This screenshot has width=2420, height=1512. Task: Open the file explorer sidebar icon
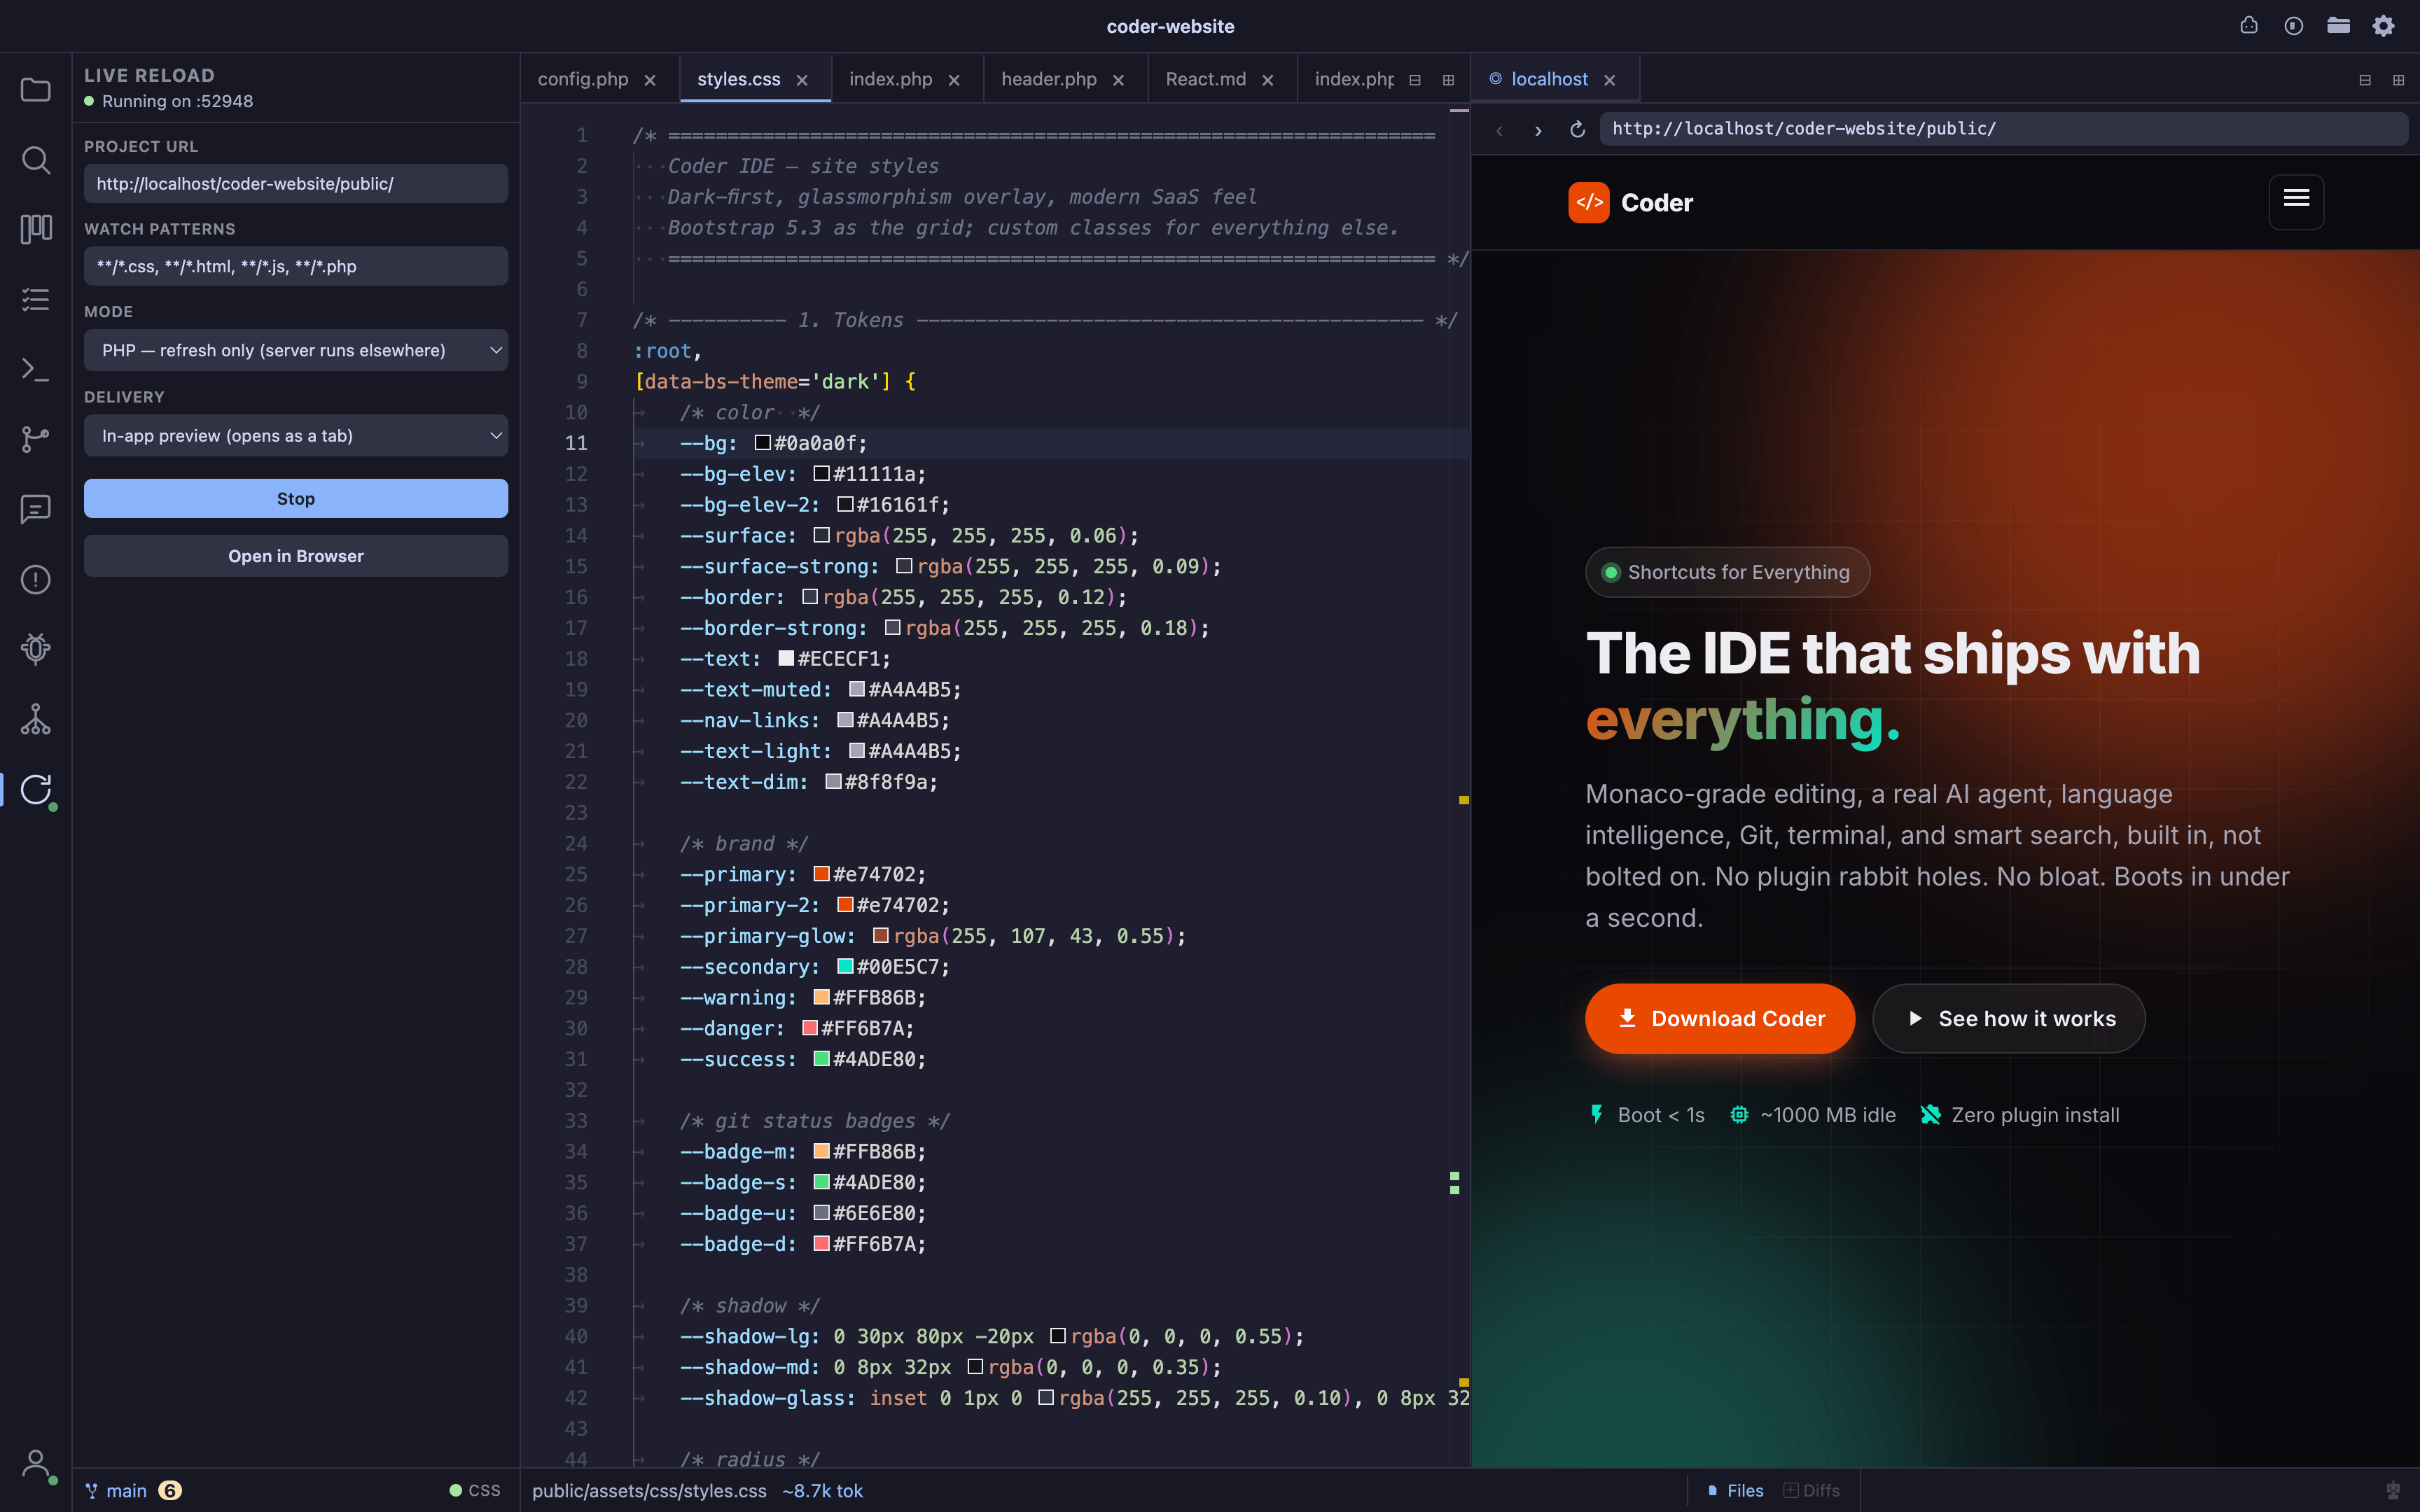(x=36, y=90)
